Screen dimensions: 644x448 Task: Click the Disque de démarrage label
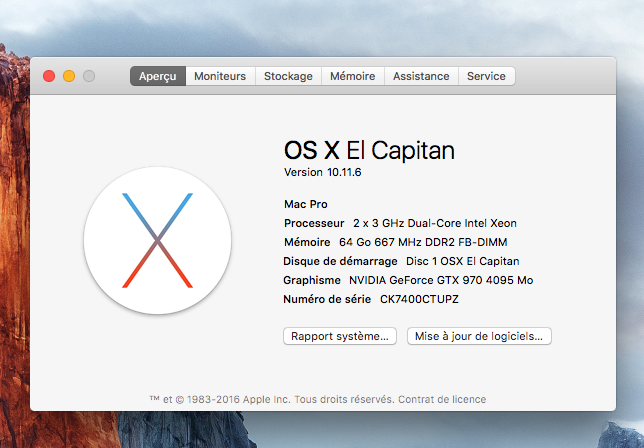(x=340, y=261)
